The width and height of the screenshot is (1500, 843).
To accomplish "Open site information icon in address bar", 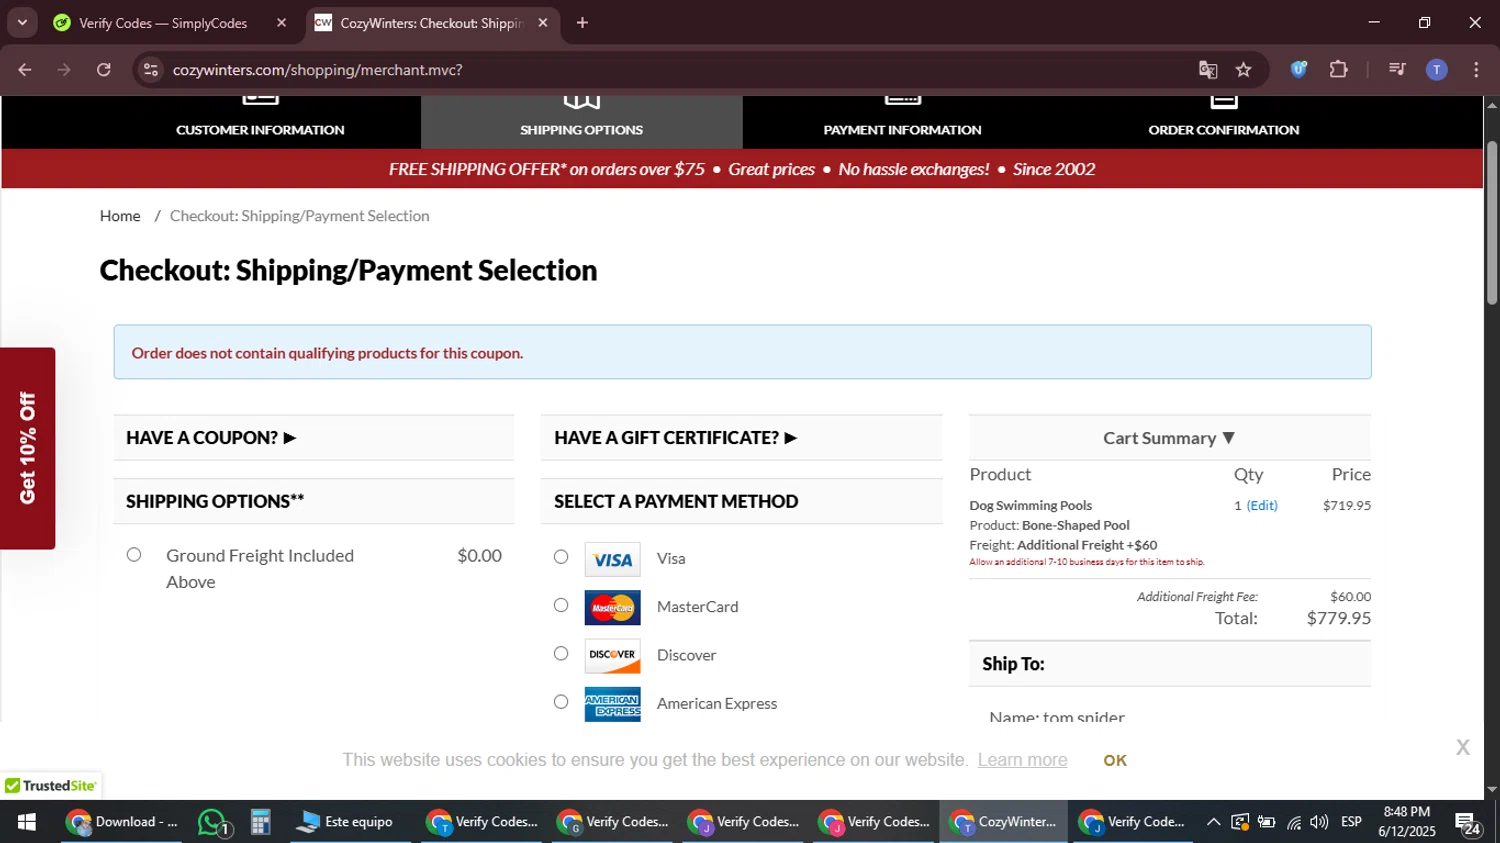I will tap(151, 70).
